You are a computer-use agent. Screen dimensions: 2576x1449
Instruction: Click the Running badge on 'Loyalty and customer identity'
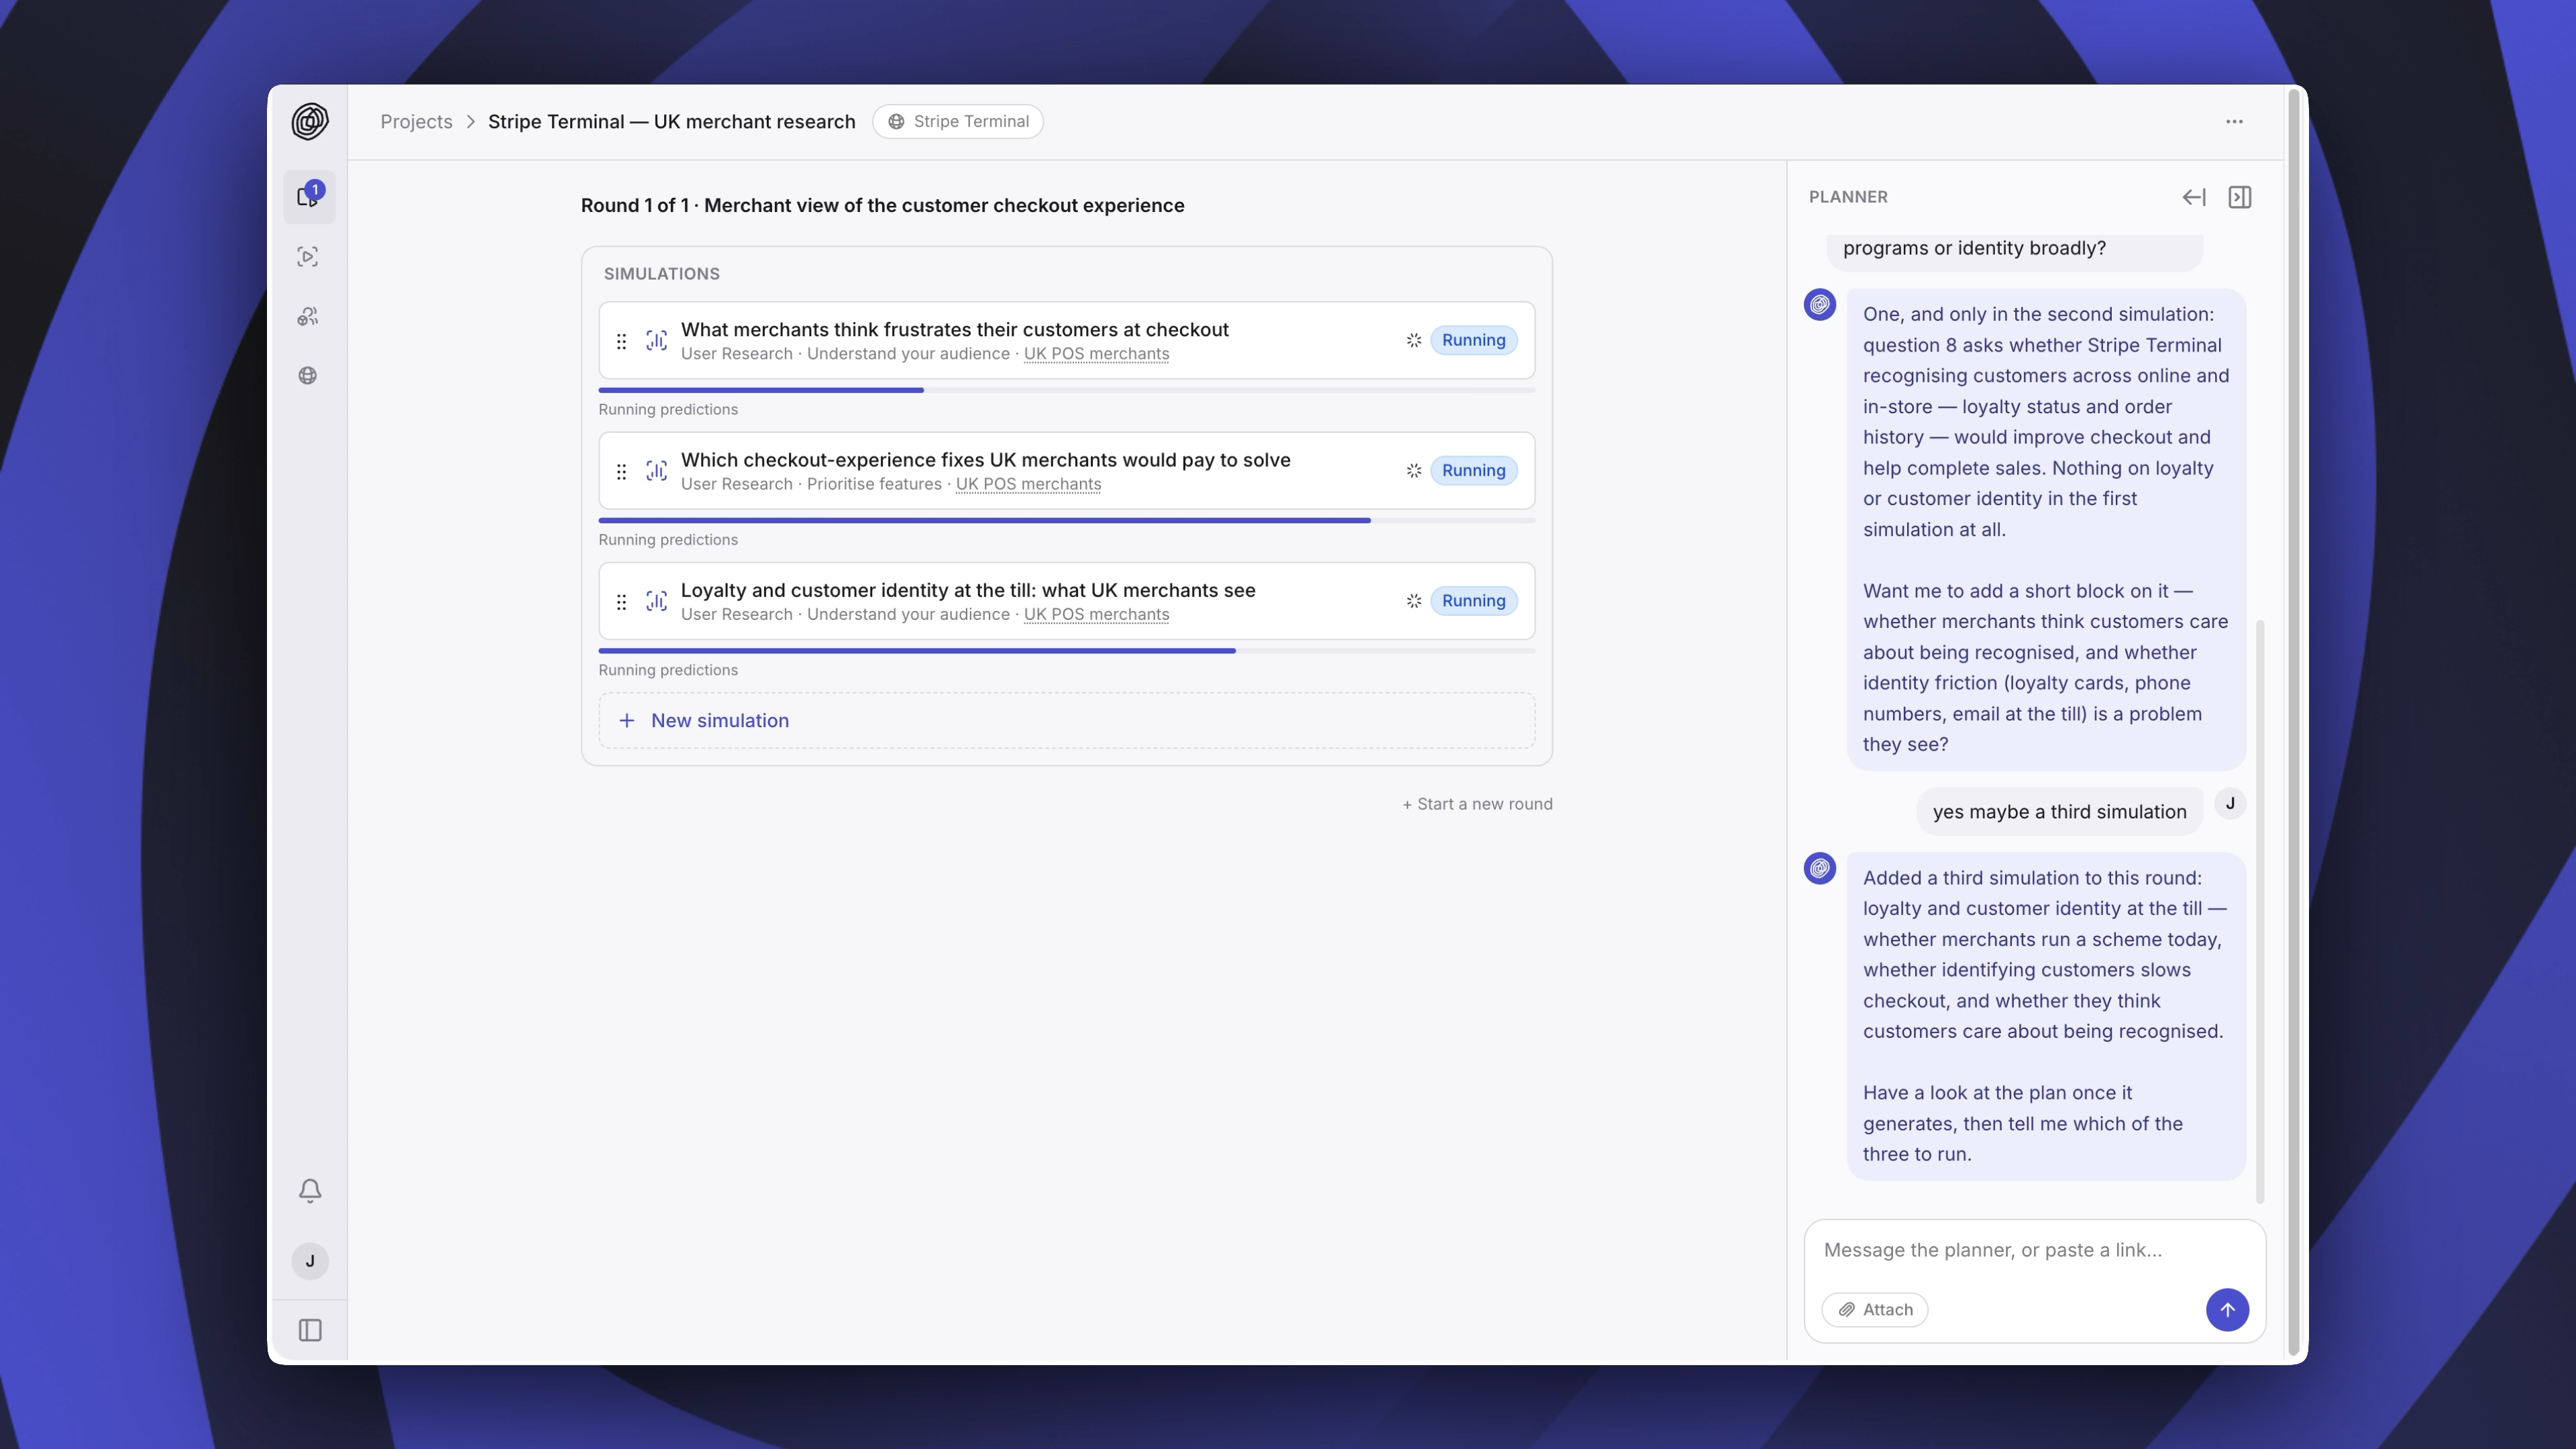[1473, 601]
